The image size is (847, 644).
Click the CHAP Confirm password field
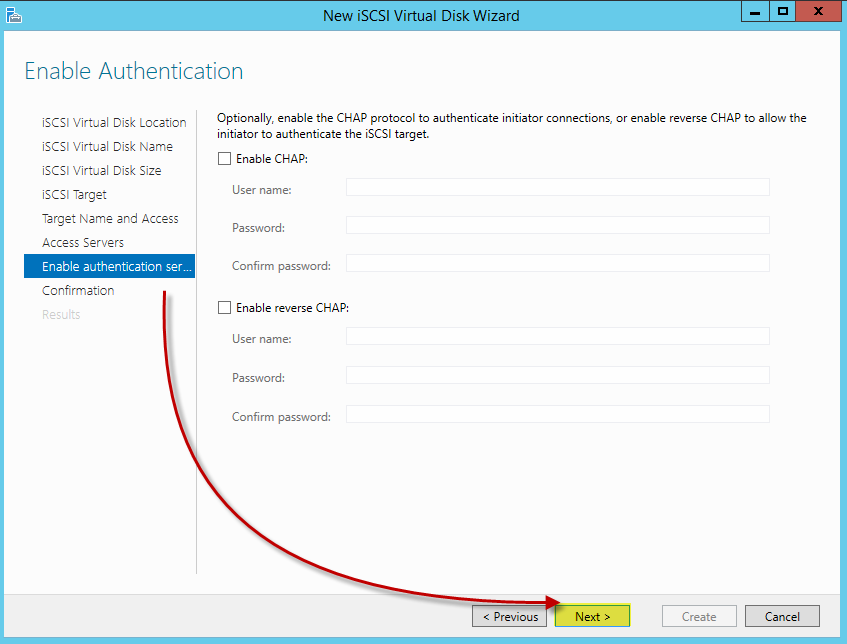pos(557,263)
